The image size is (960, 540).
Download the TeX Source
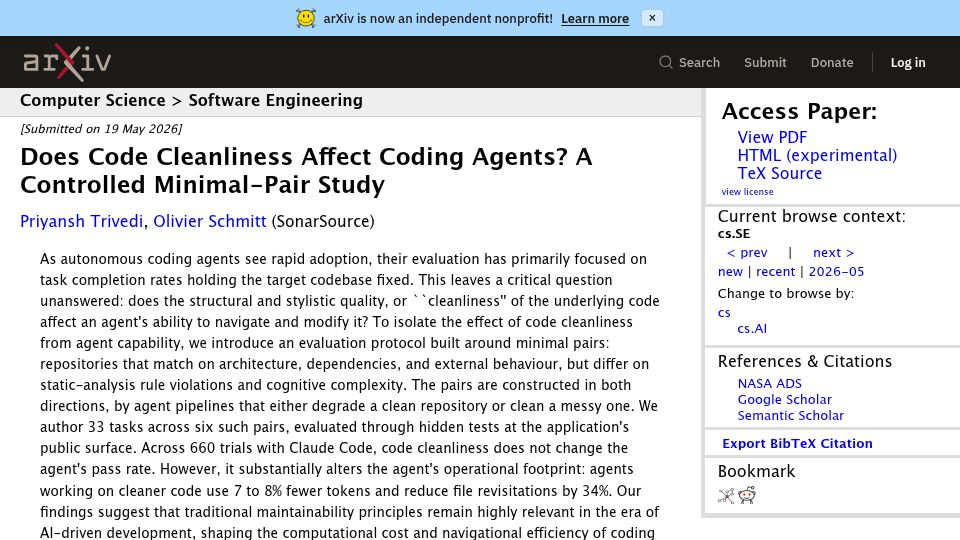(x=779, y=173)
